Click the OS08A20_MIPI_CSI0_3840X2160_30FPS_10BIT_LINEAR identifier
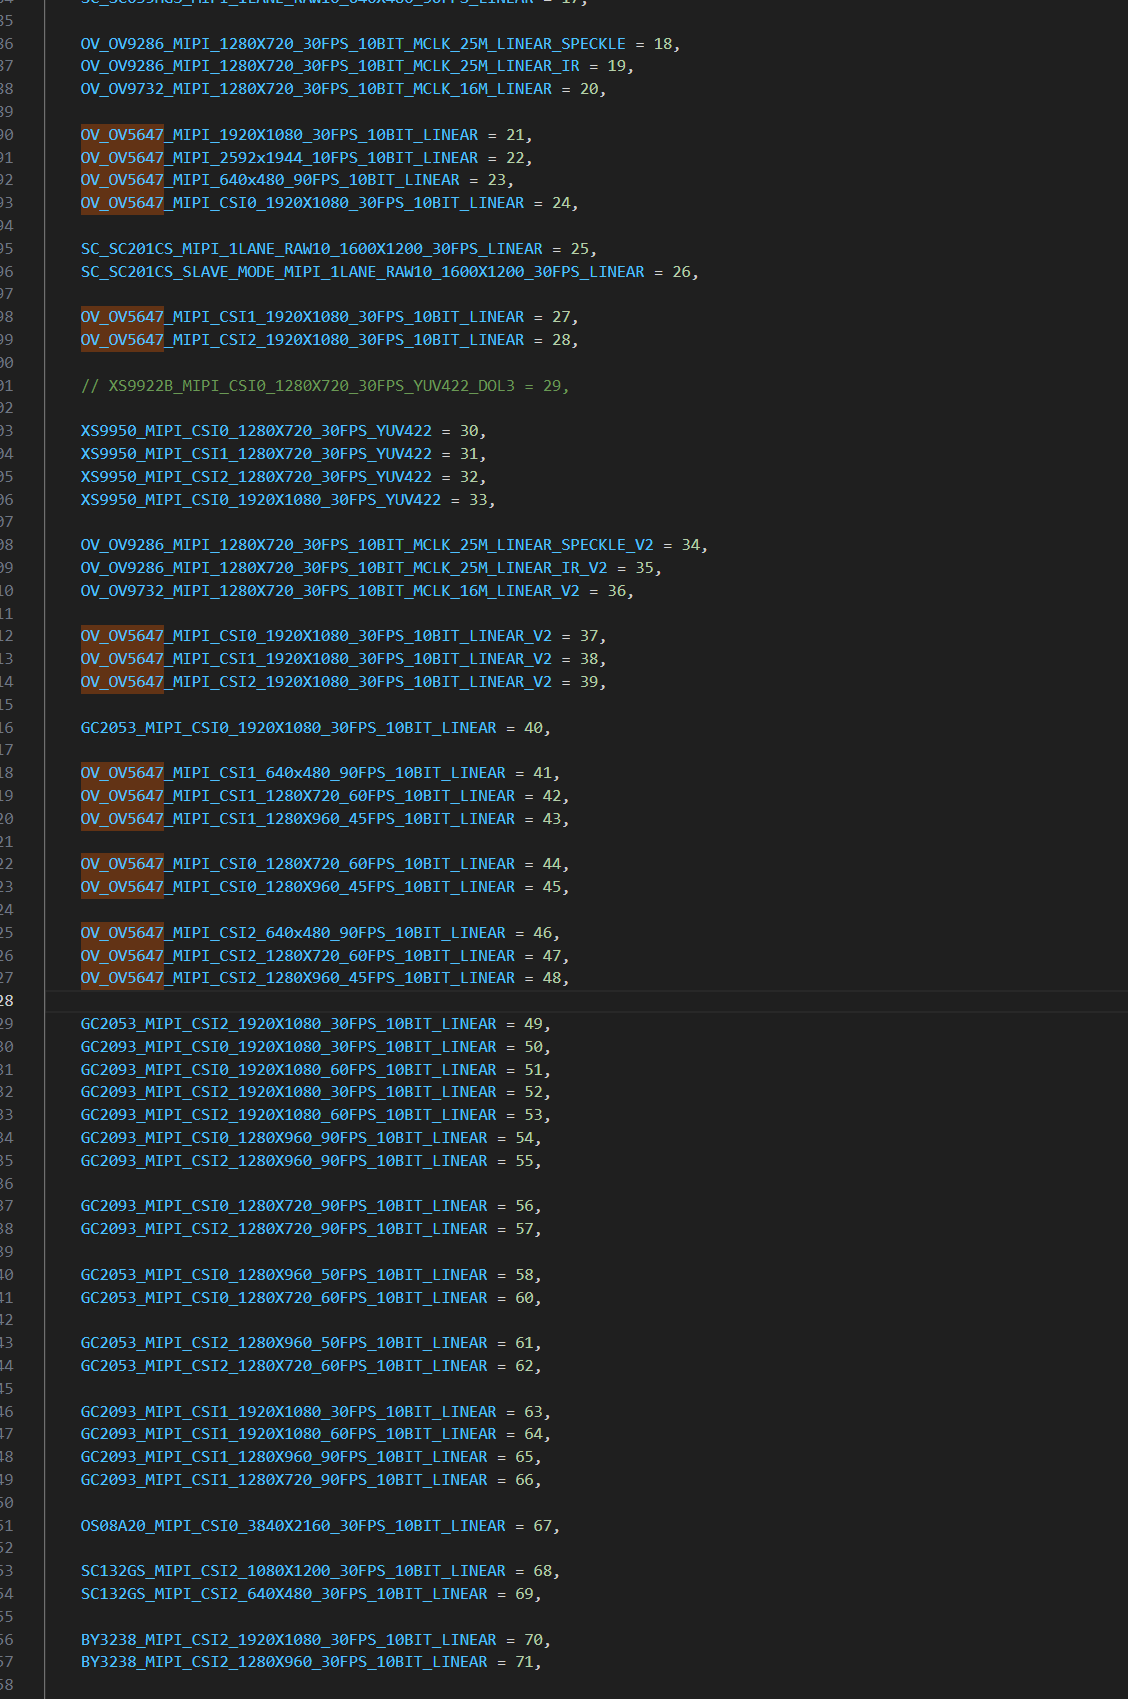 tap(292, 1526)
